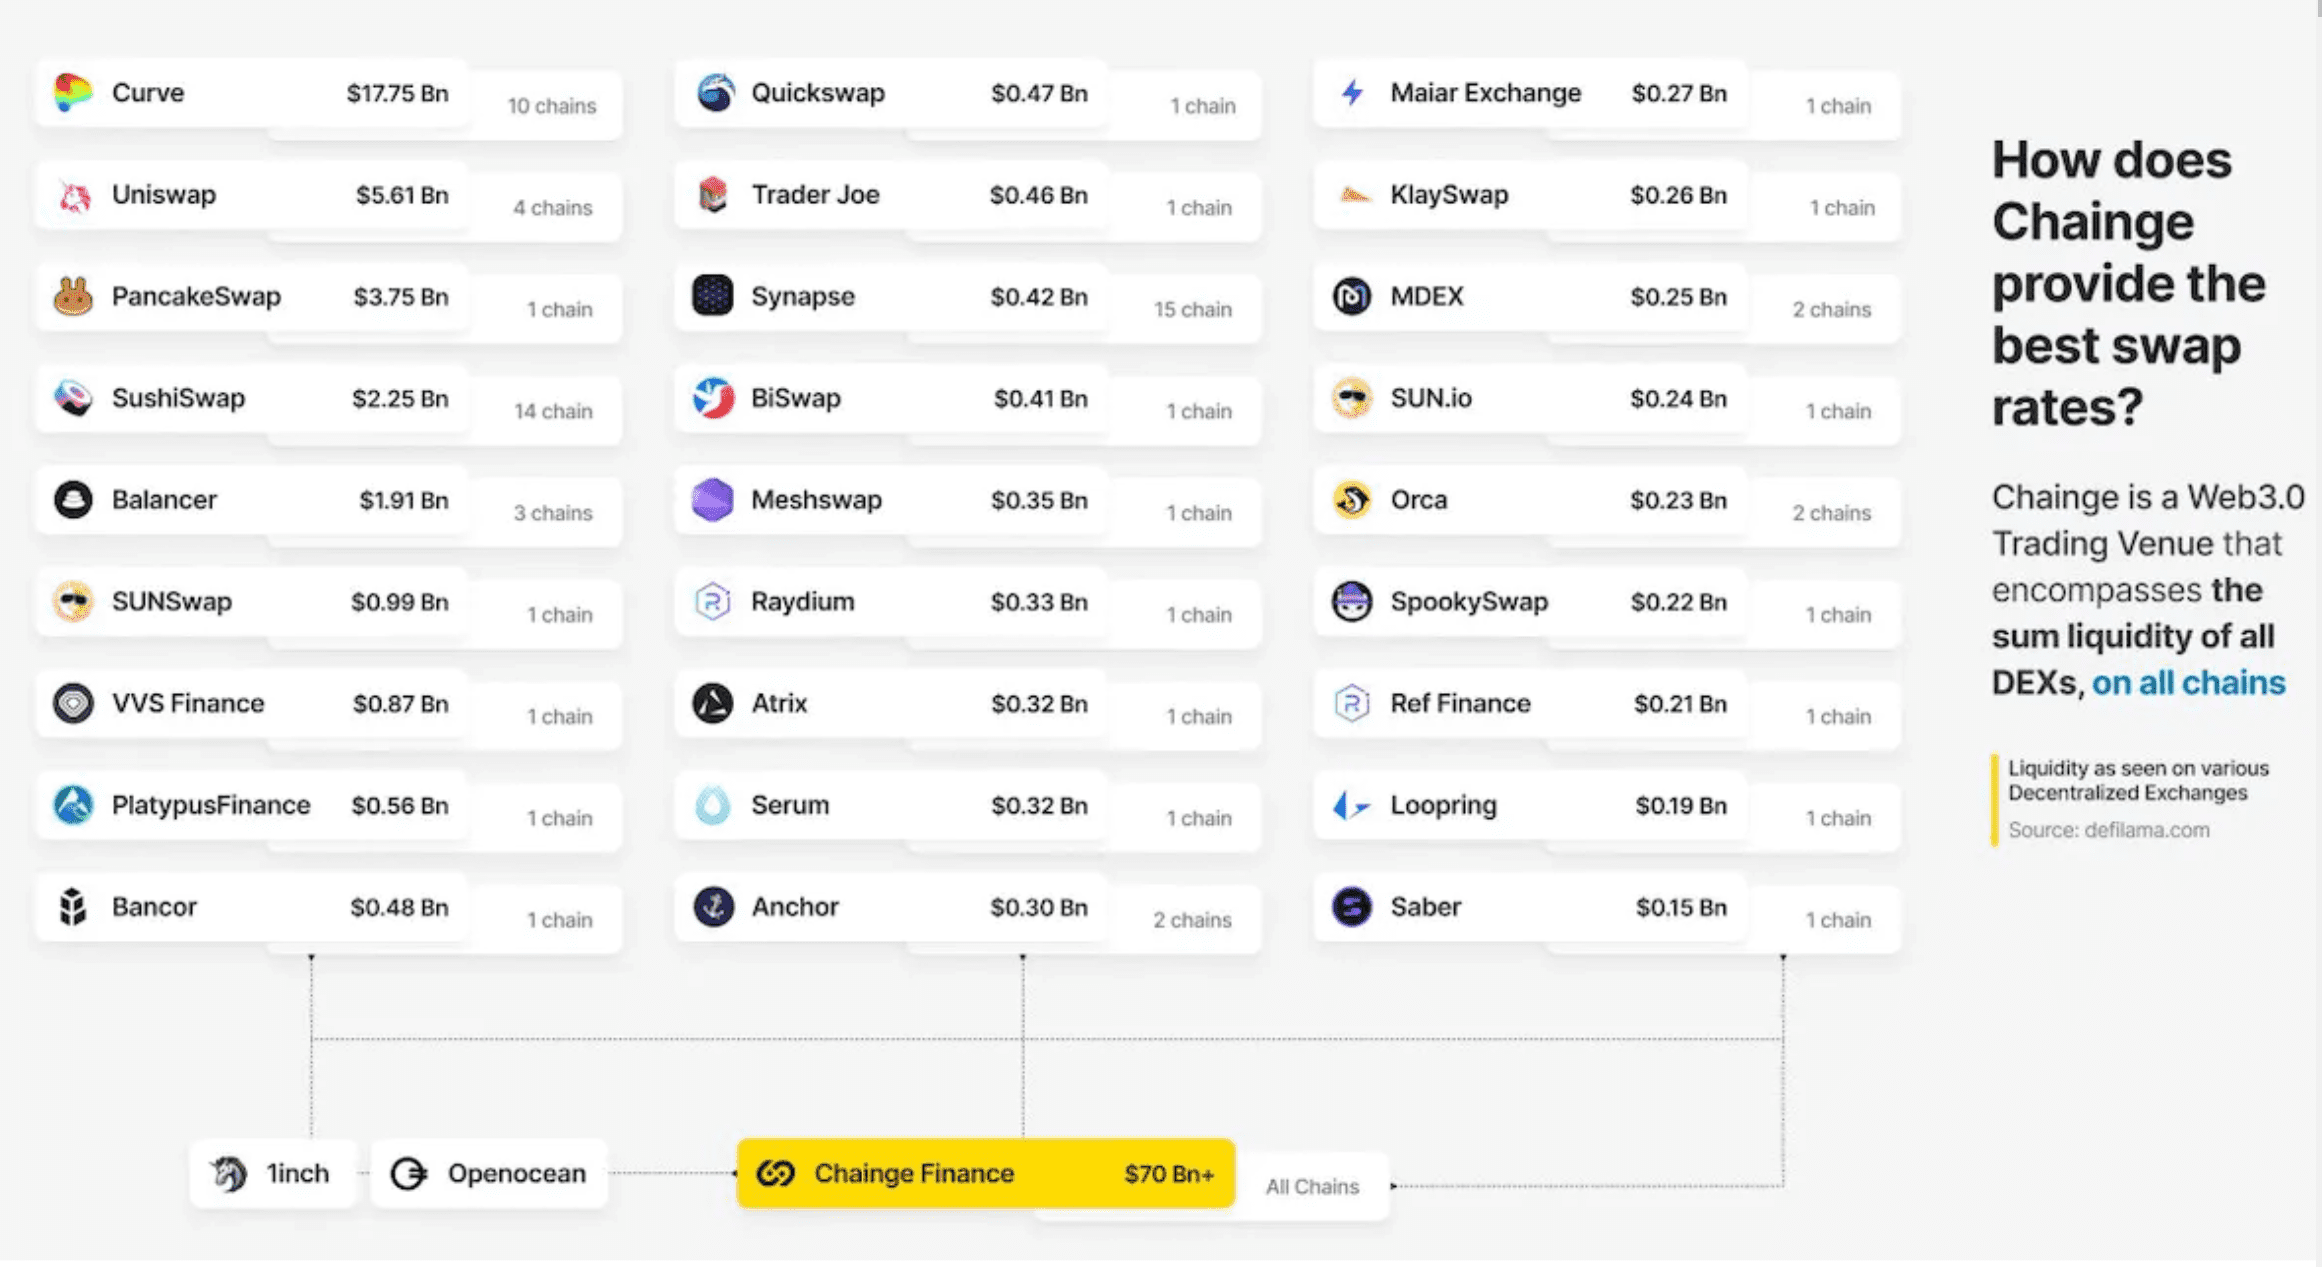Select the '10 chains' tag beside Curve
2322x1267 pixels.
point(552,106)
